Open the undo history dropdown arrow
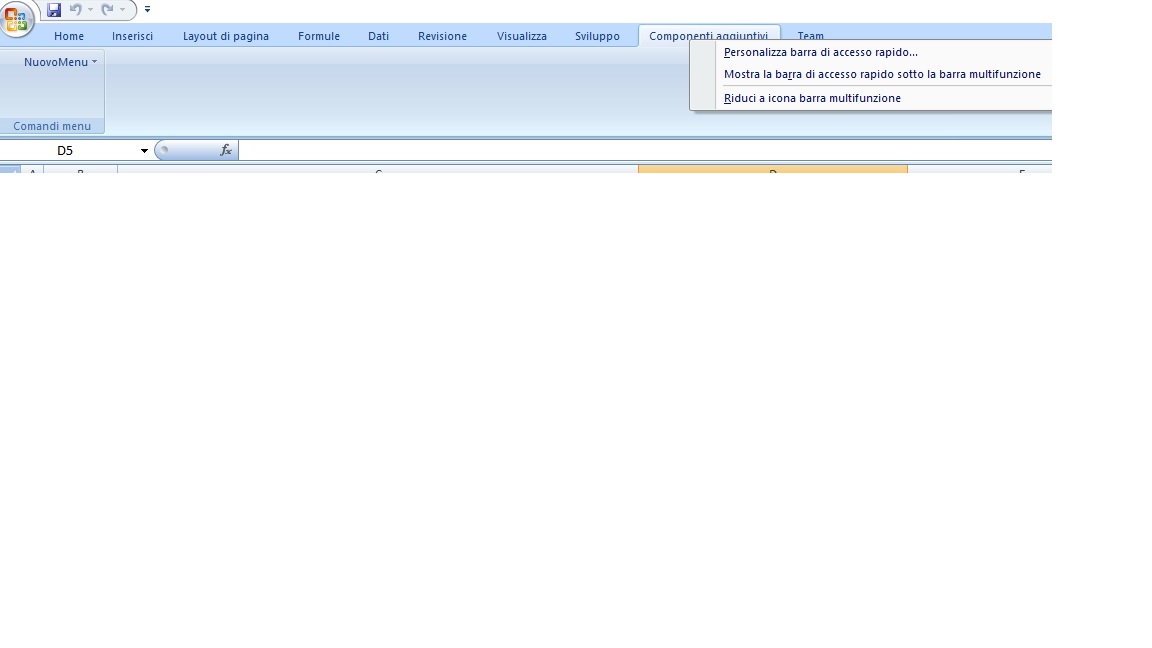The width and height of the screenshot is (1152, 648). (90, 10)
